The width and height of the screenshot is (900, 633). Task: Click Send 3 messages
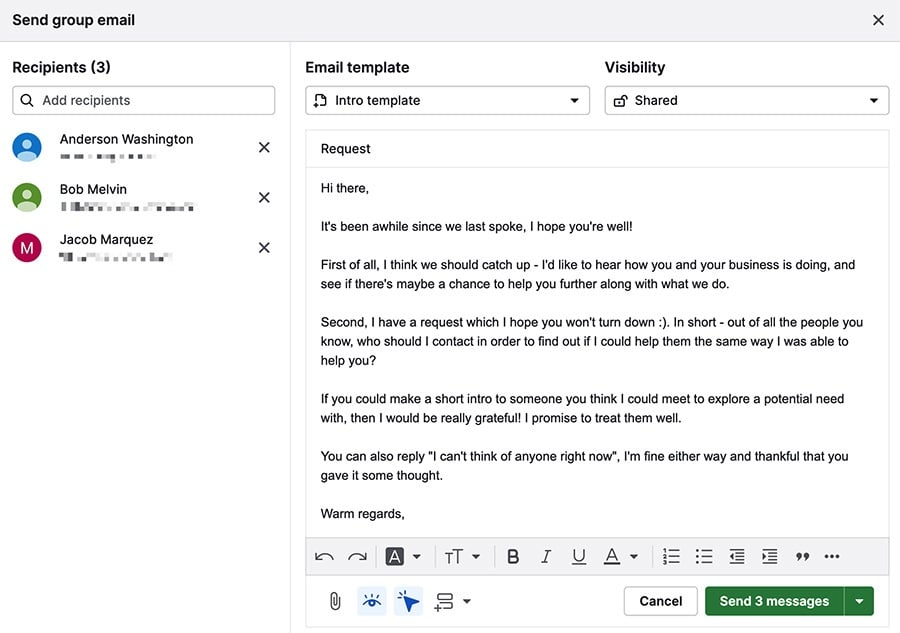pos(773,600)
